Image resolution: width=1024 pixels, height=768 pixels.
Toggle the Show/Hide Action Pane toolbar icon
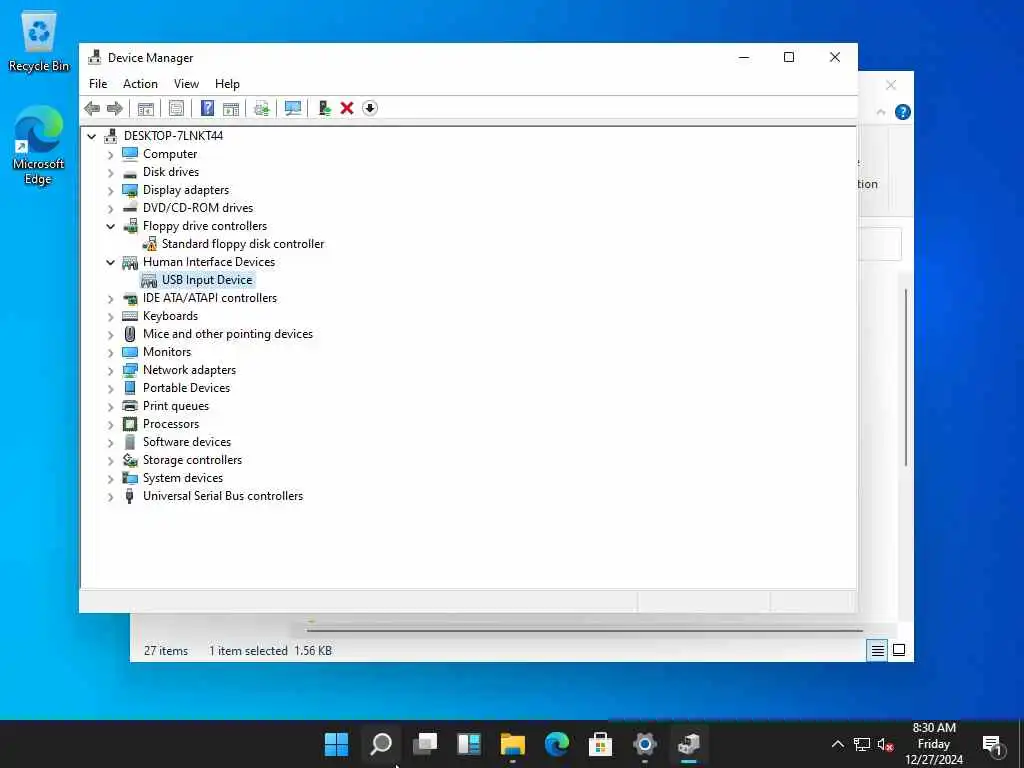click(x=231, y=108)
